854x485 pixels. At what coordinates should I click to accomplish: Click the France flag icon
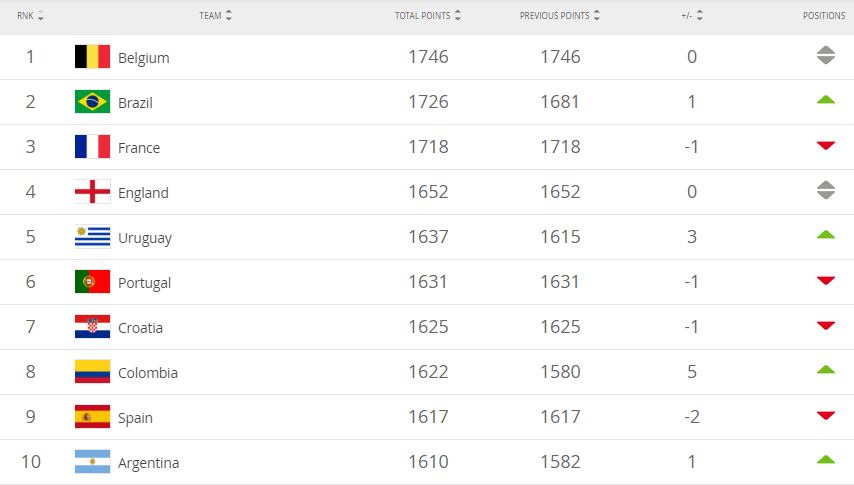point(92,147)
